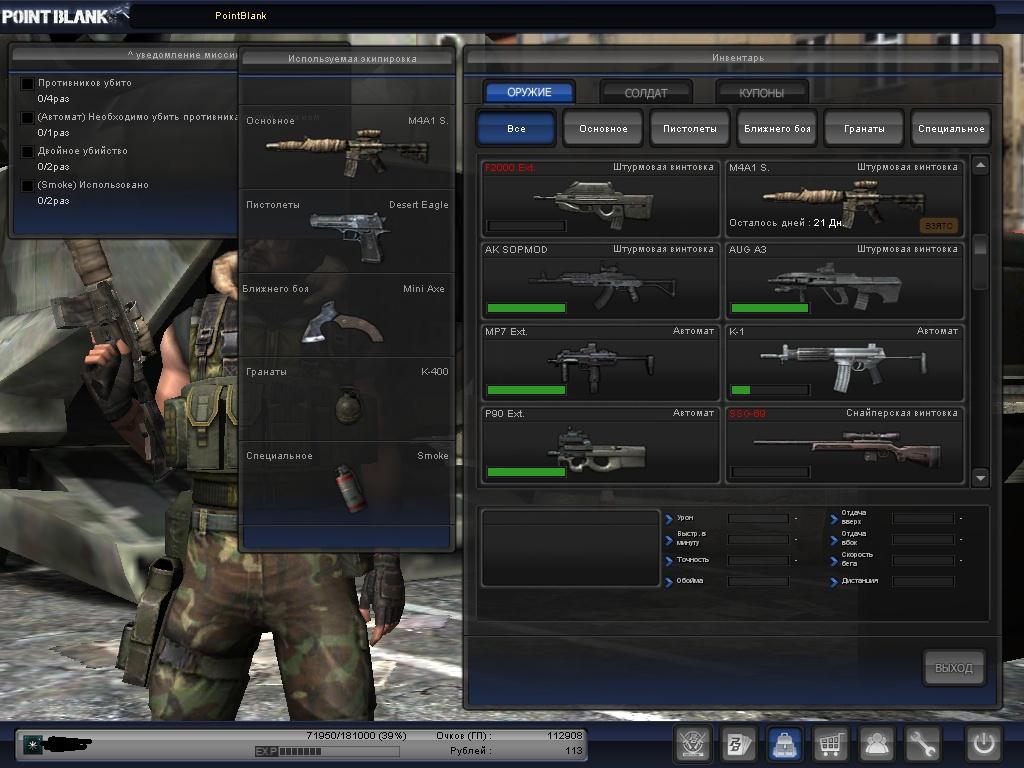This screenshot has height=768, width=1024.
Task: Select the equipped Mini Axe melee slot
Action: point(346,318)
